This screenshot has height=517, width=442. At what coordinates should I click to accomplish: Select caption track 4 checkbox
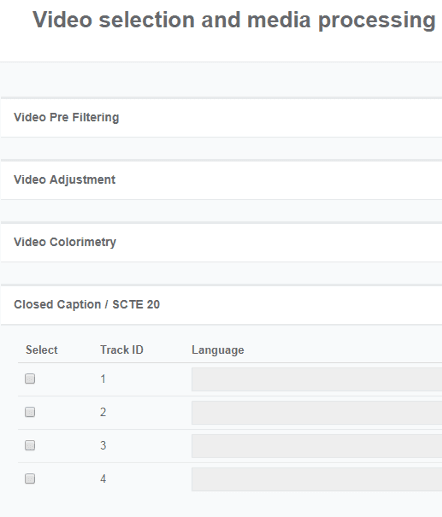tap(30, 479)
